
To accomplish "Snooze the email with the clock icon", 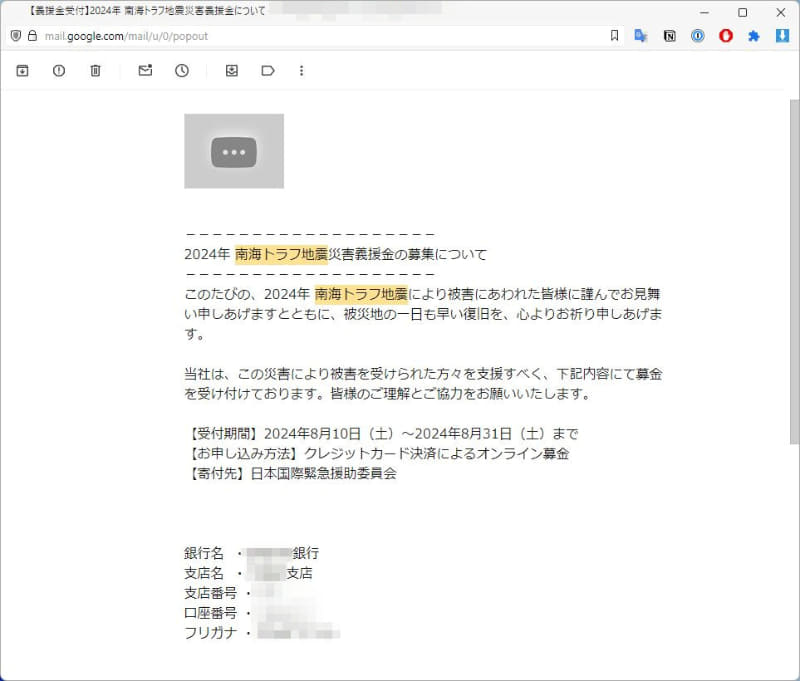I will coord(181,71).
